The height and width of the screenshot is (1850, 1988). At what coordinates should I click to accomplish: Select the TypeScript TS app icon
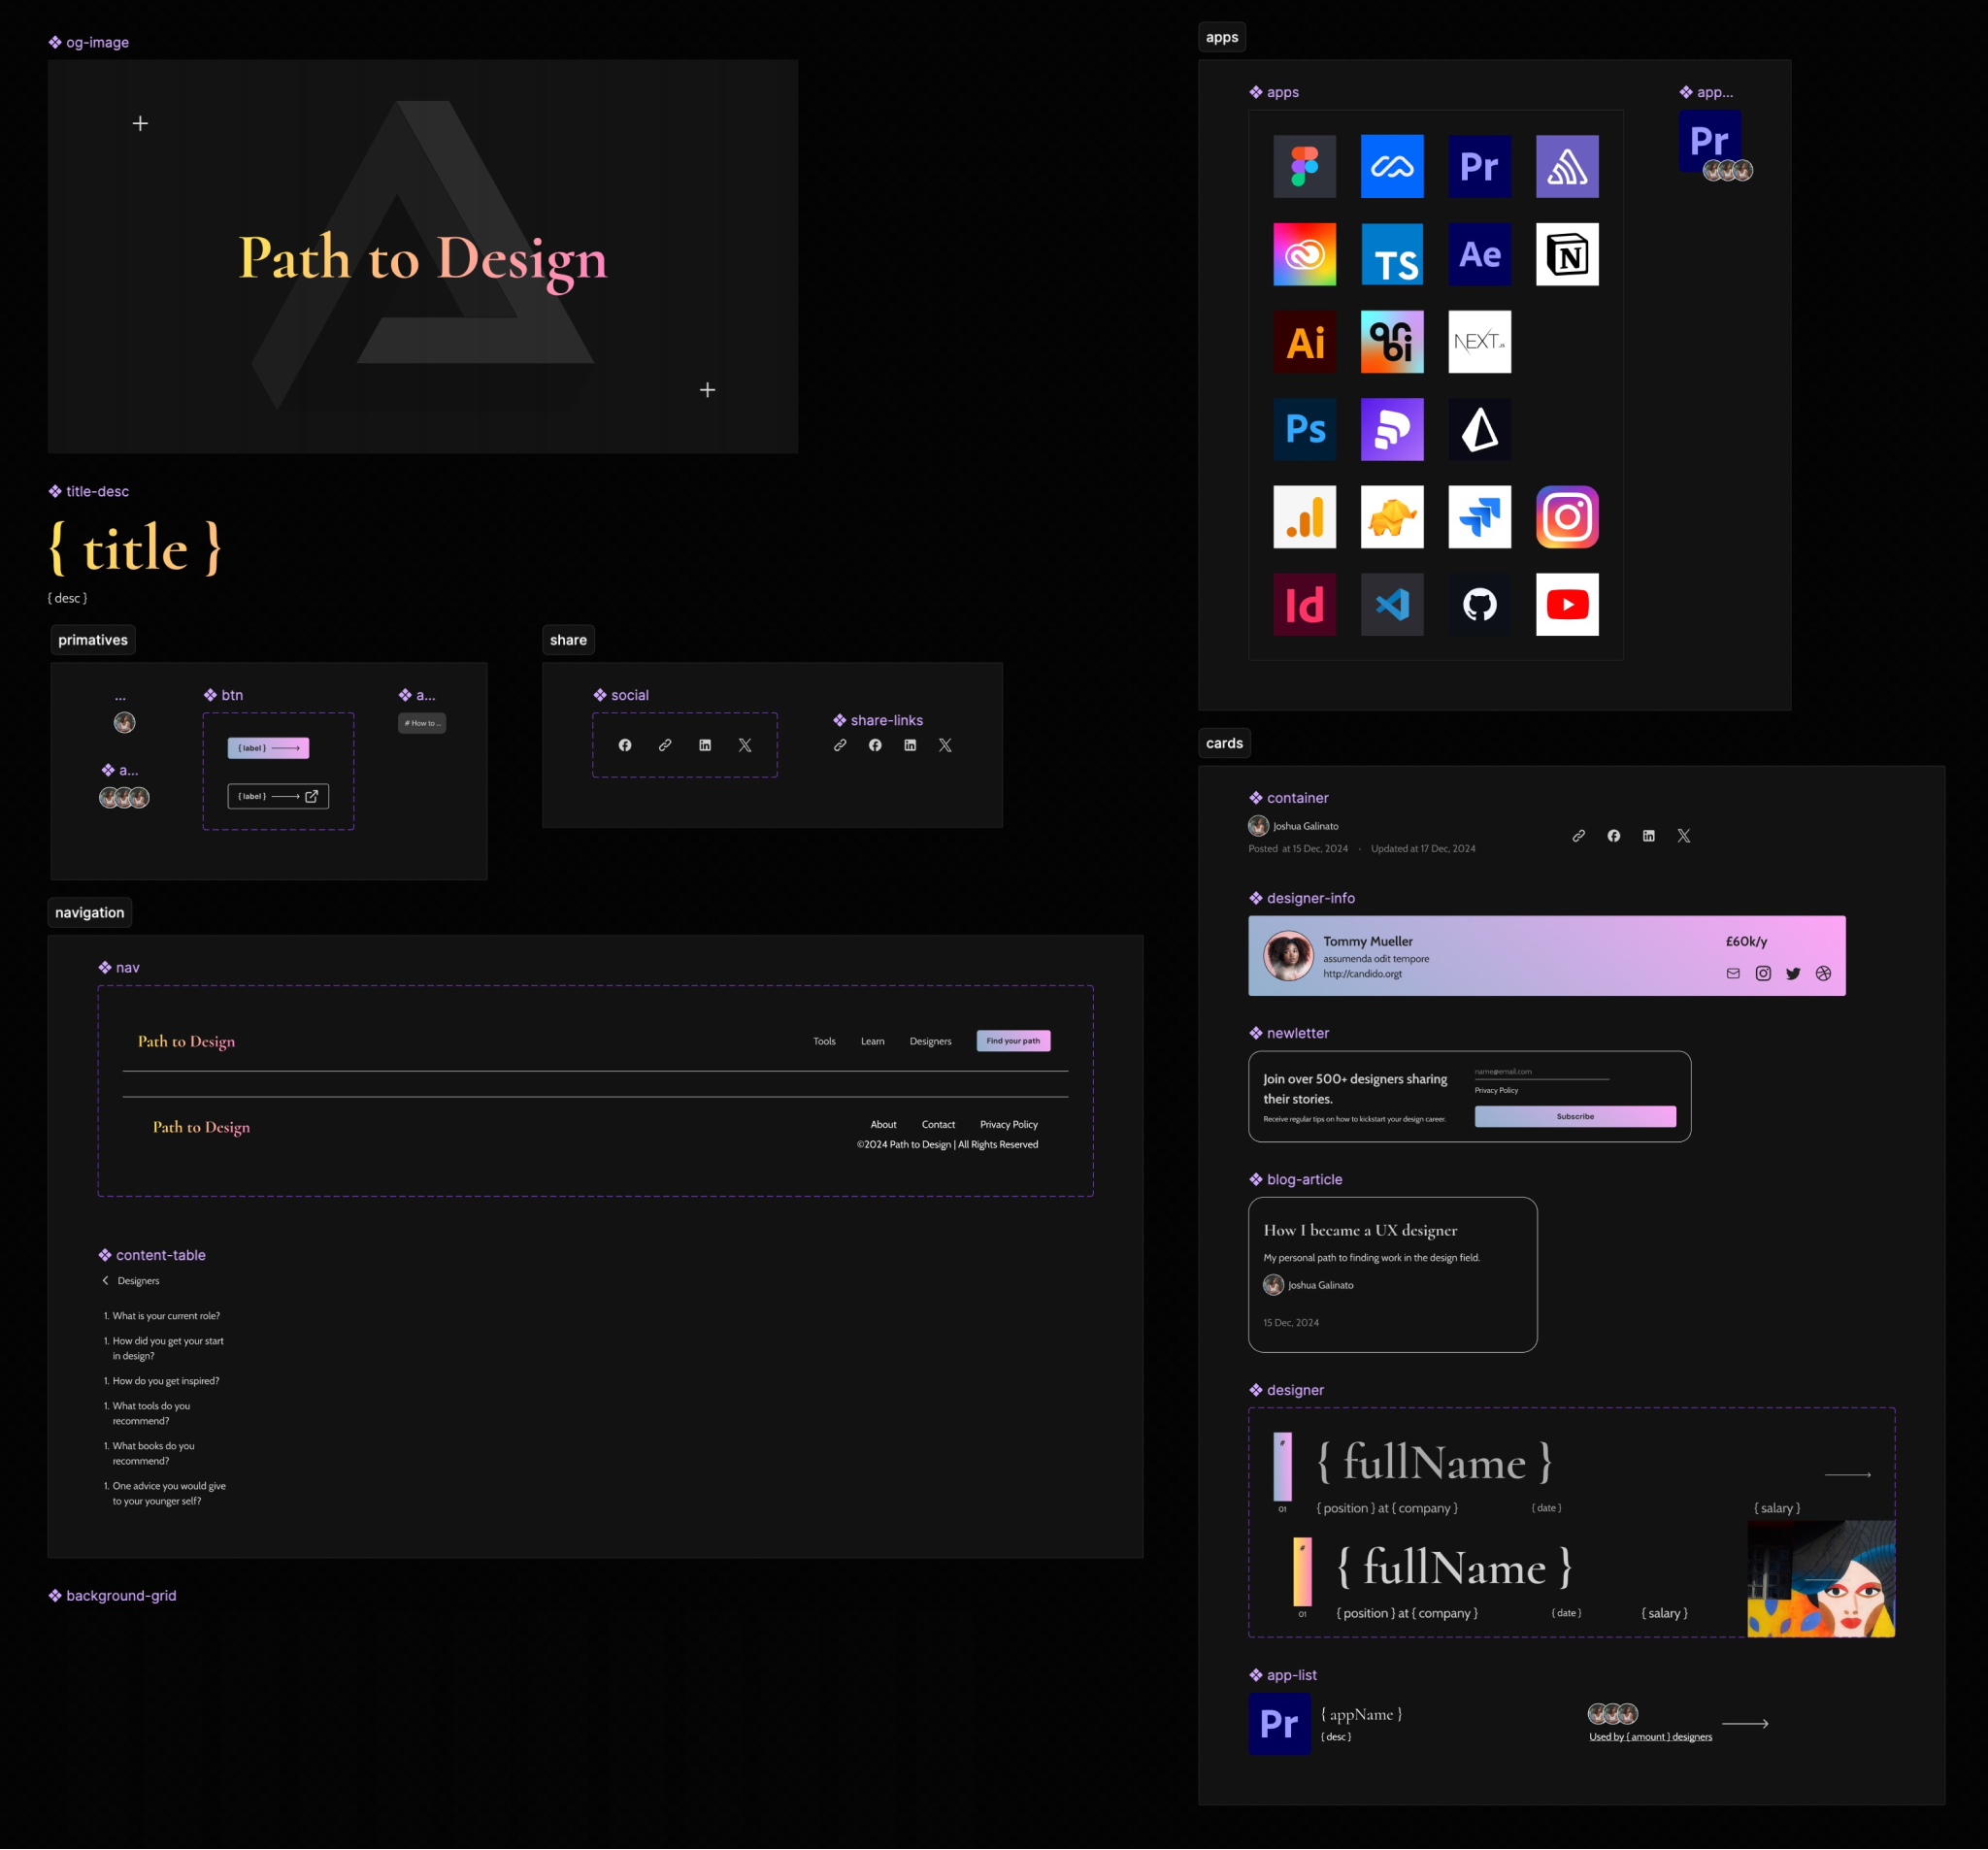click(x=1392, y=254)
